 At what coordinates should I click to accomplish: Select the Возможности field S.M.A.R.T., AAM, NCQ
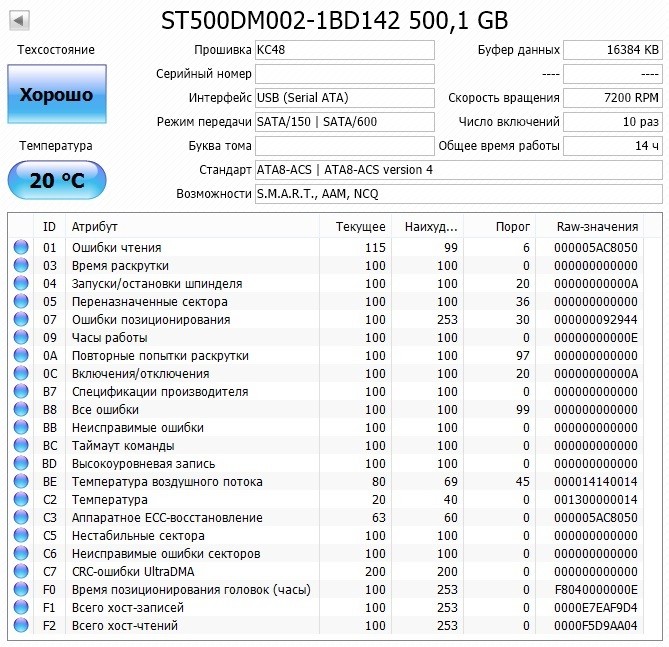[459, 194]
